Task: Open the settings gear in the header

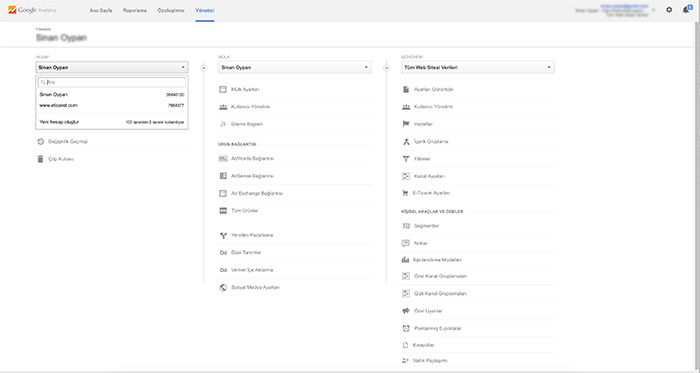Action: (x=669, y=10)
